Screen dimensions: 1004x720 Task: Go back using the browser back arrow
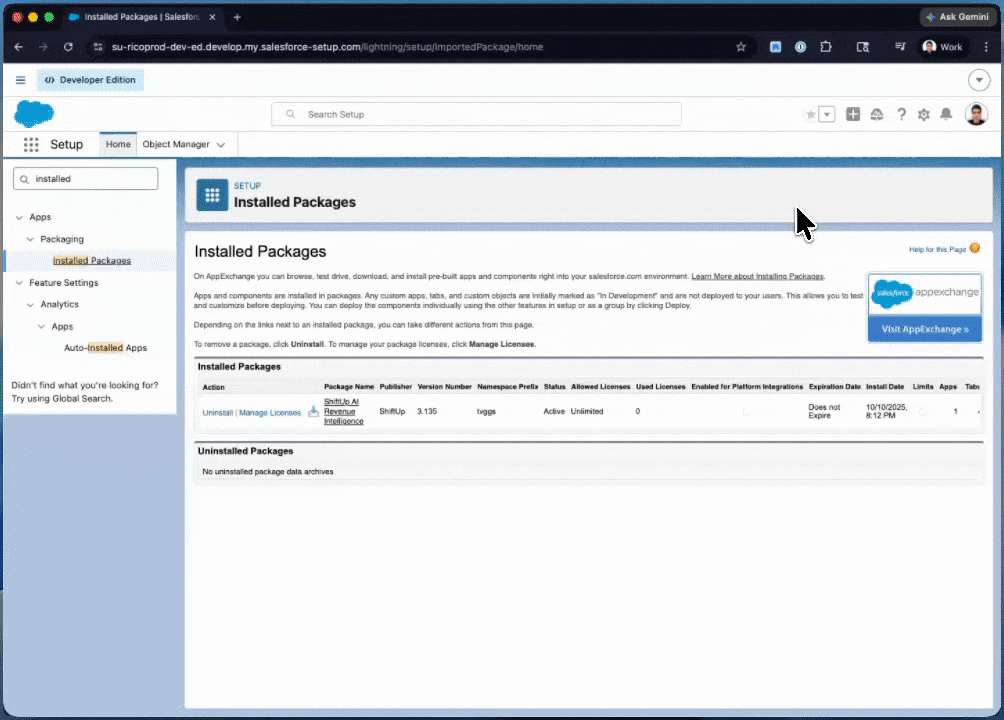[x=19, y=47]
